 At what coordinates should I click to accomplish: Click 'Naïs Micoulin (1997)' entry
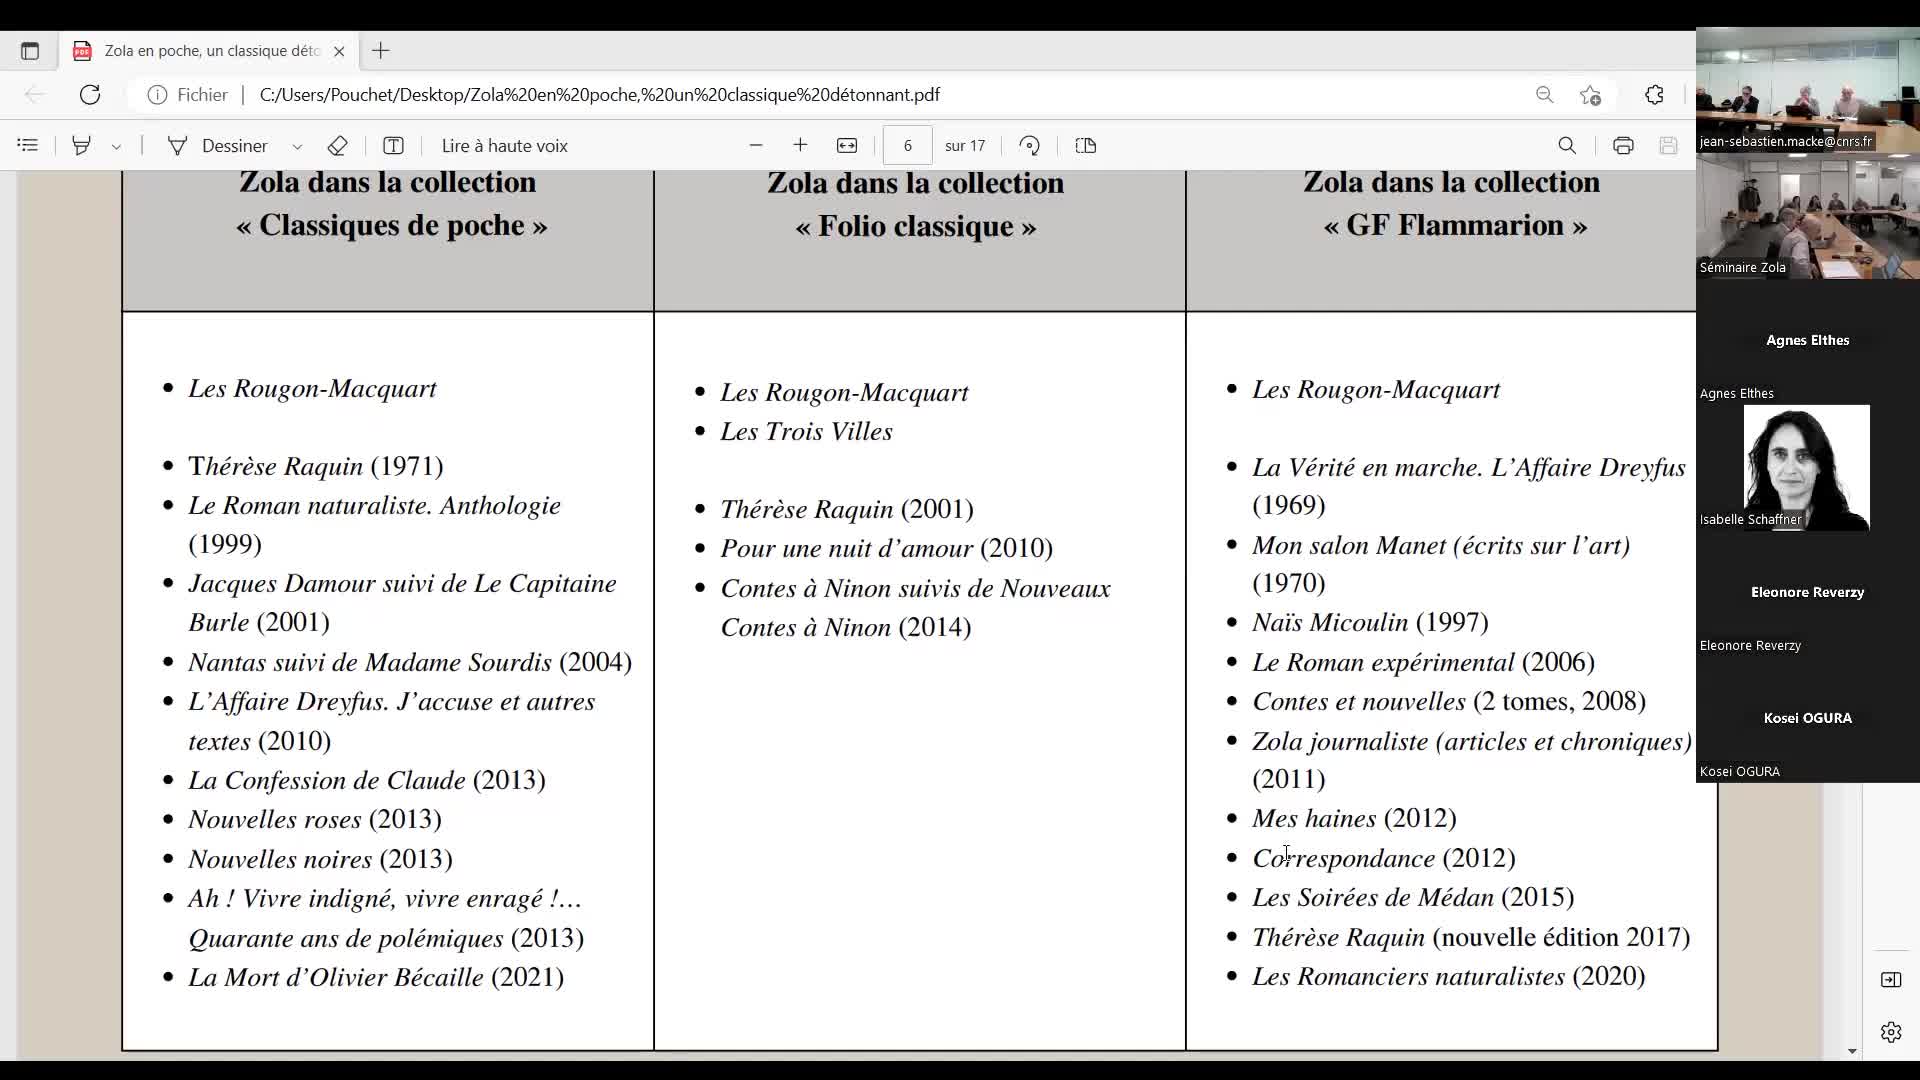1370,622
